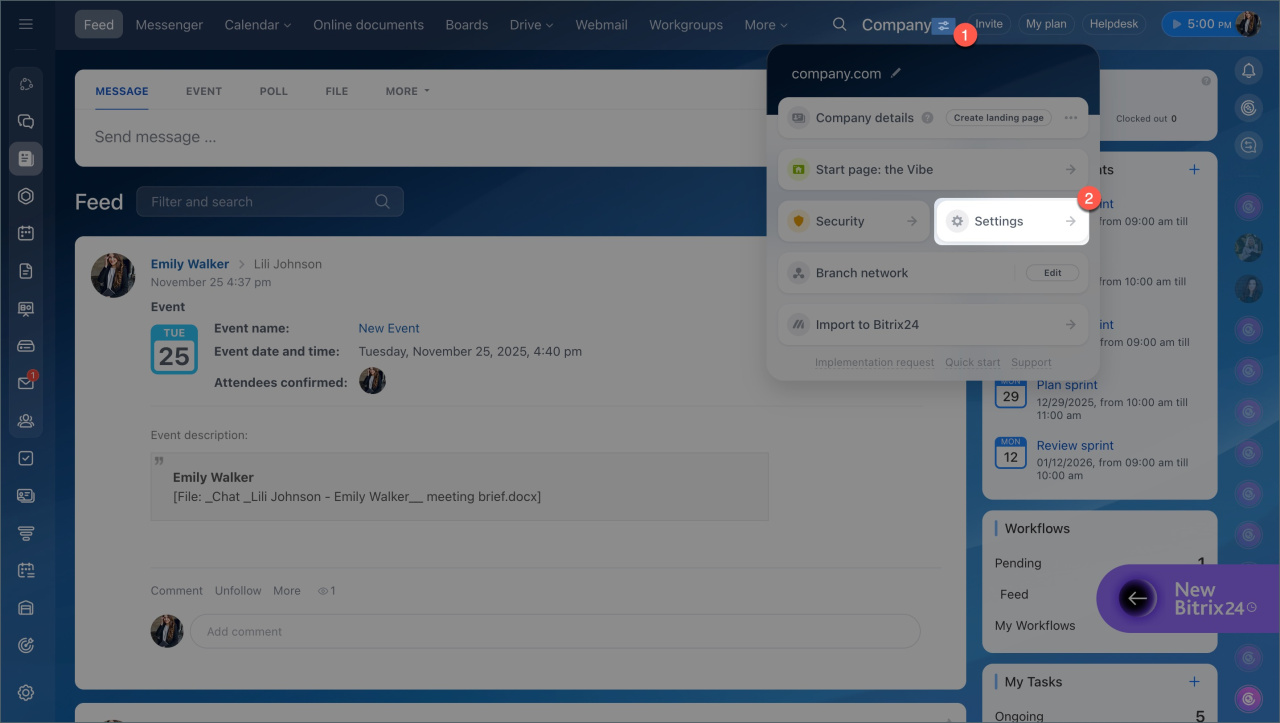Open notifications bell icon

tap(1248, 70)
